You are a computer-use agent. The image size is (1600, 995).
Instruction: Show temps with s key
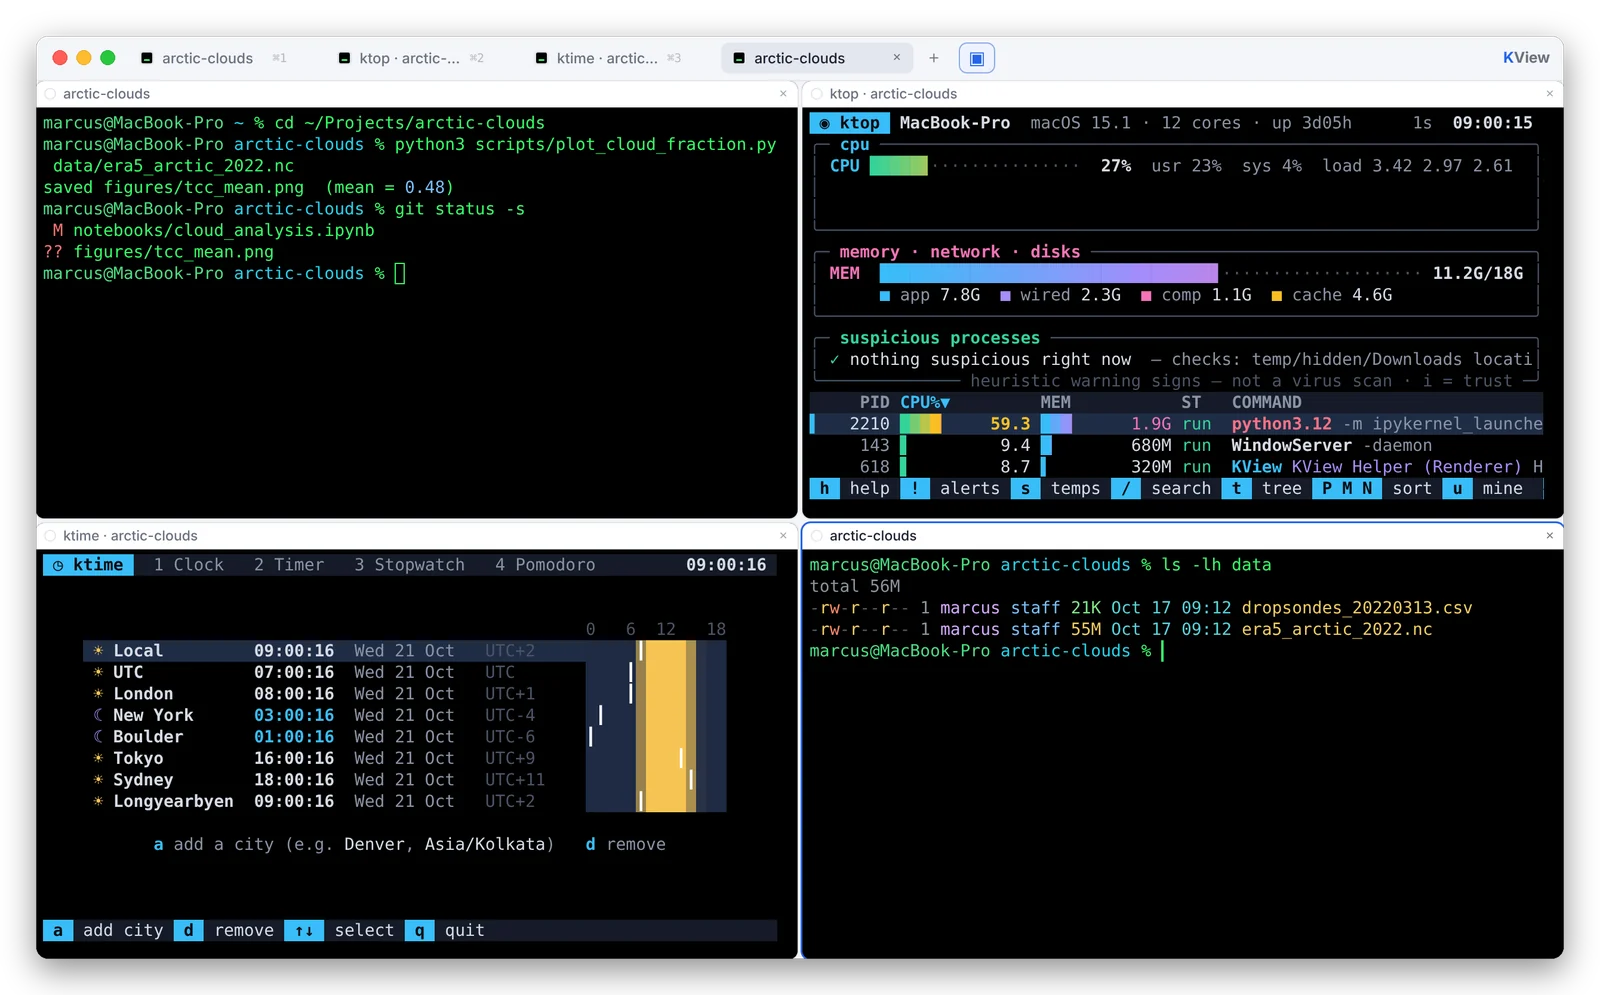(x=1025, y=488)
